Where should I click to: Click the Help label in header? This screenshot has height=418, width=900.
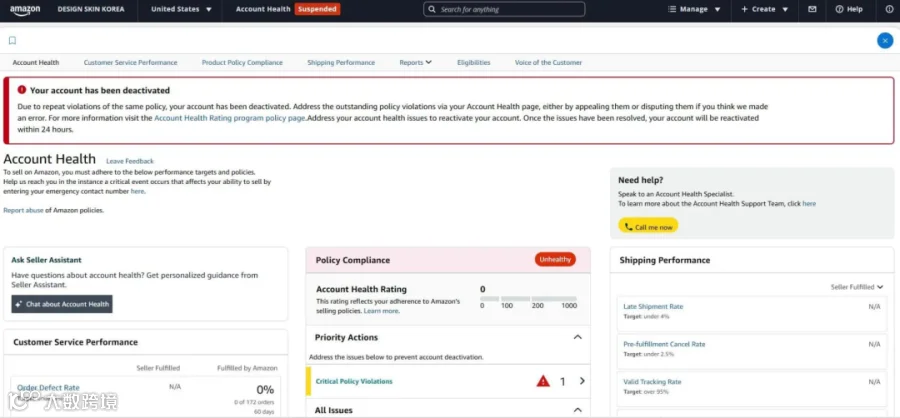855,9
